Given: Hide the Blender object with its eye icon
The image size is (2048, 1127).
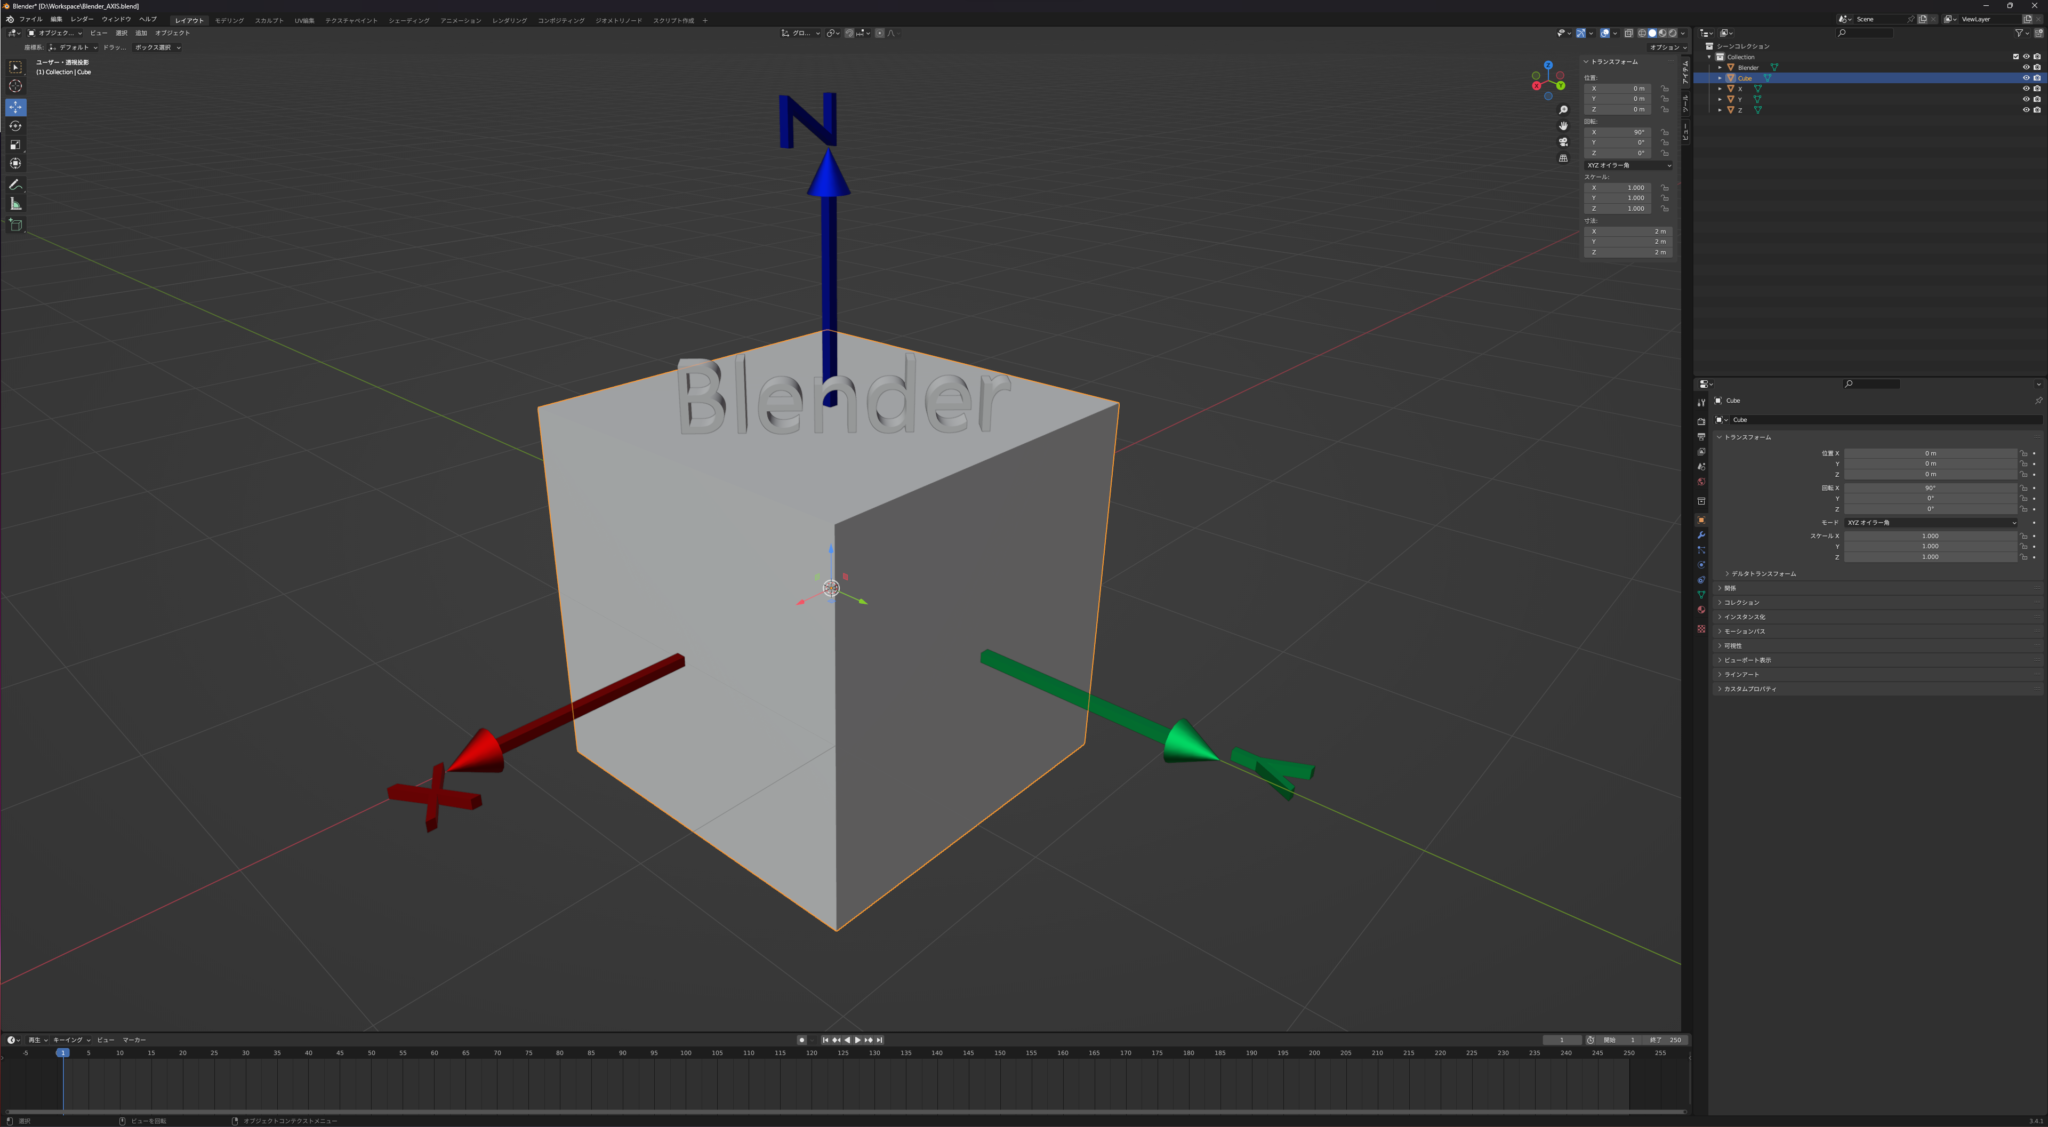Looking at the screenshot, I should (2026, 67).
